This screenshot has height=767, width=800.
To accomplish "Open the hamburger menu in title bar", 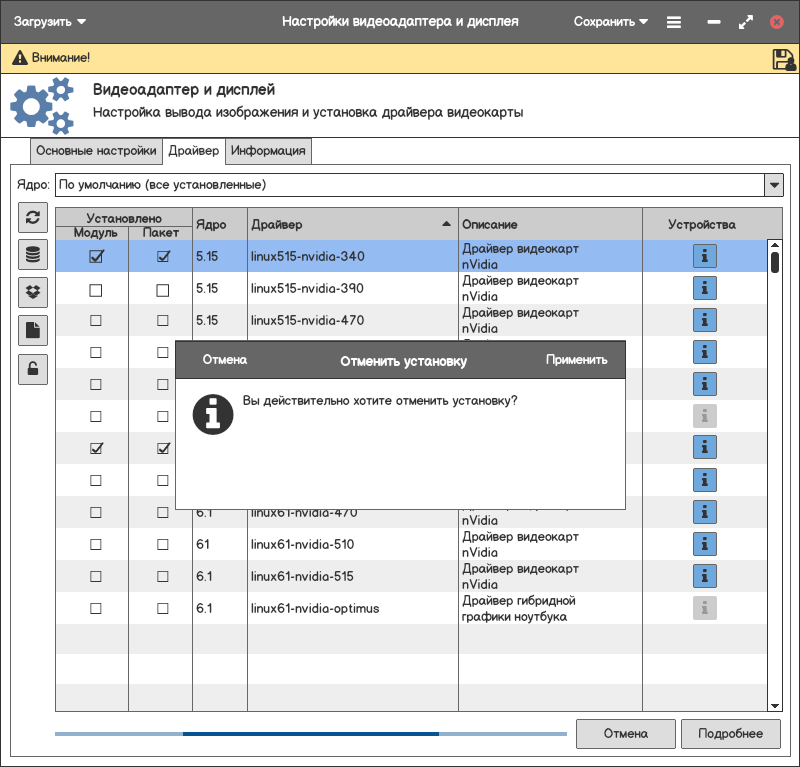I will (674, 21).
